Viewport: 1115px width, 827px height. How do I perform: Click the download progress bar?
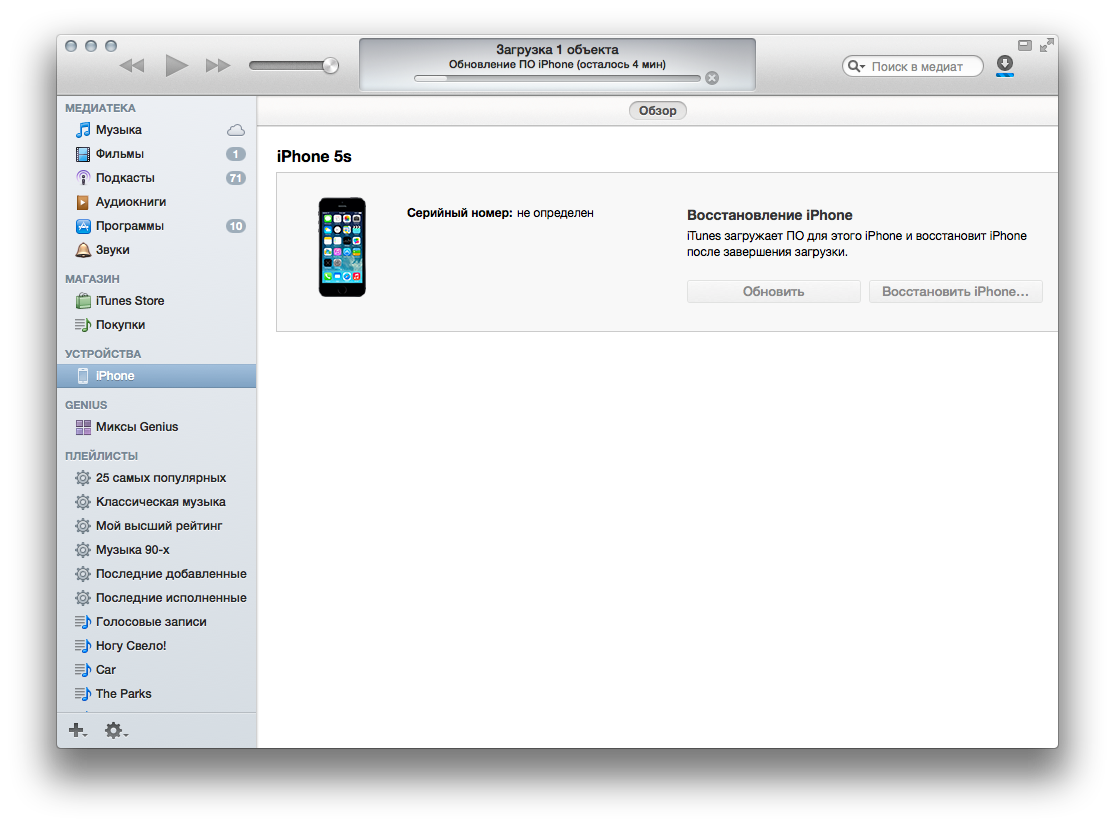pyautogui.click(x=557, y=78)
